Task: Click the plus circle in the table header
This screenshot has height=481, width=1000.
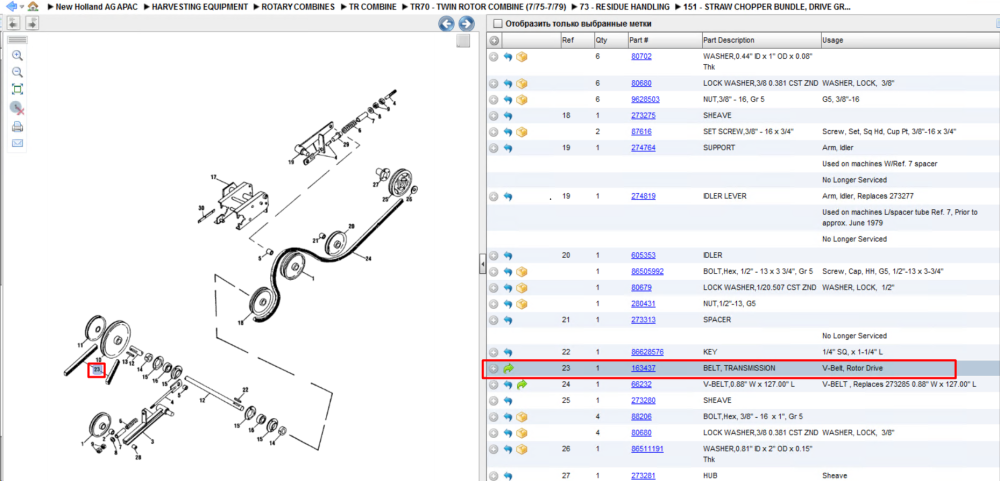Action: click(x=494, y=40)
